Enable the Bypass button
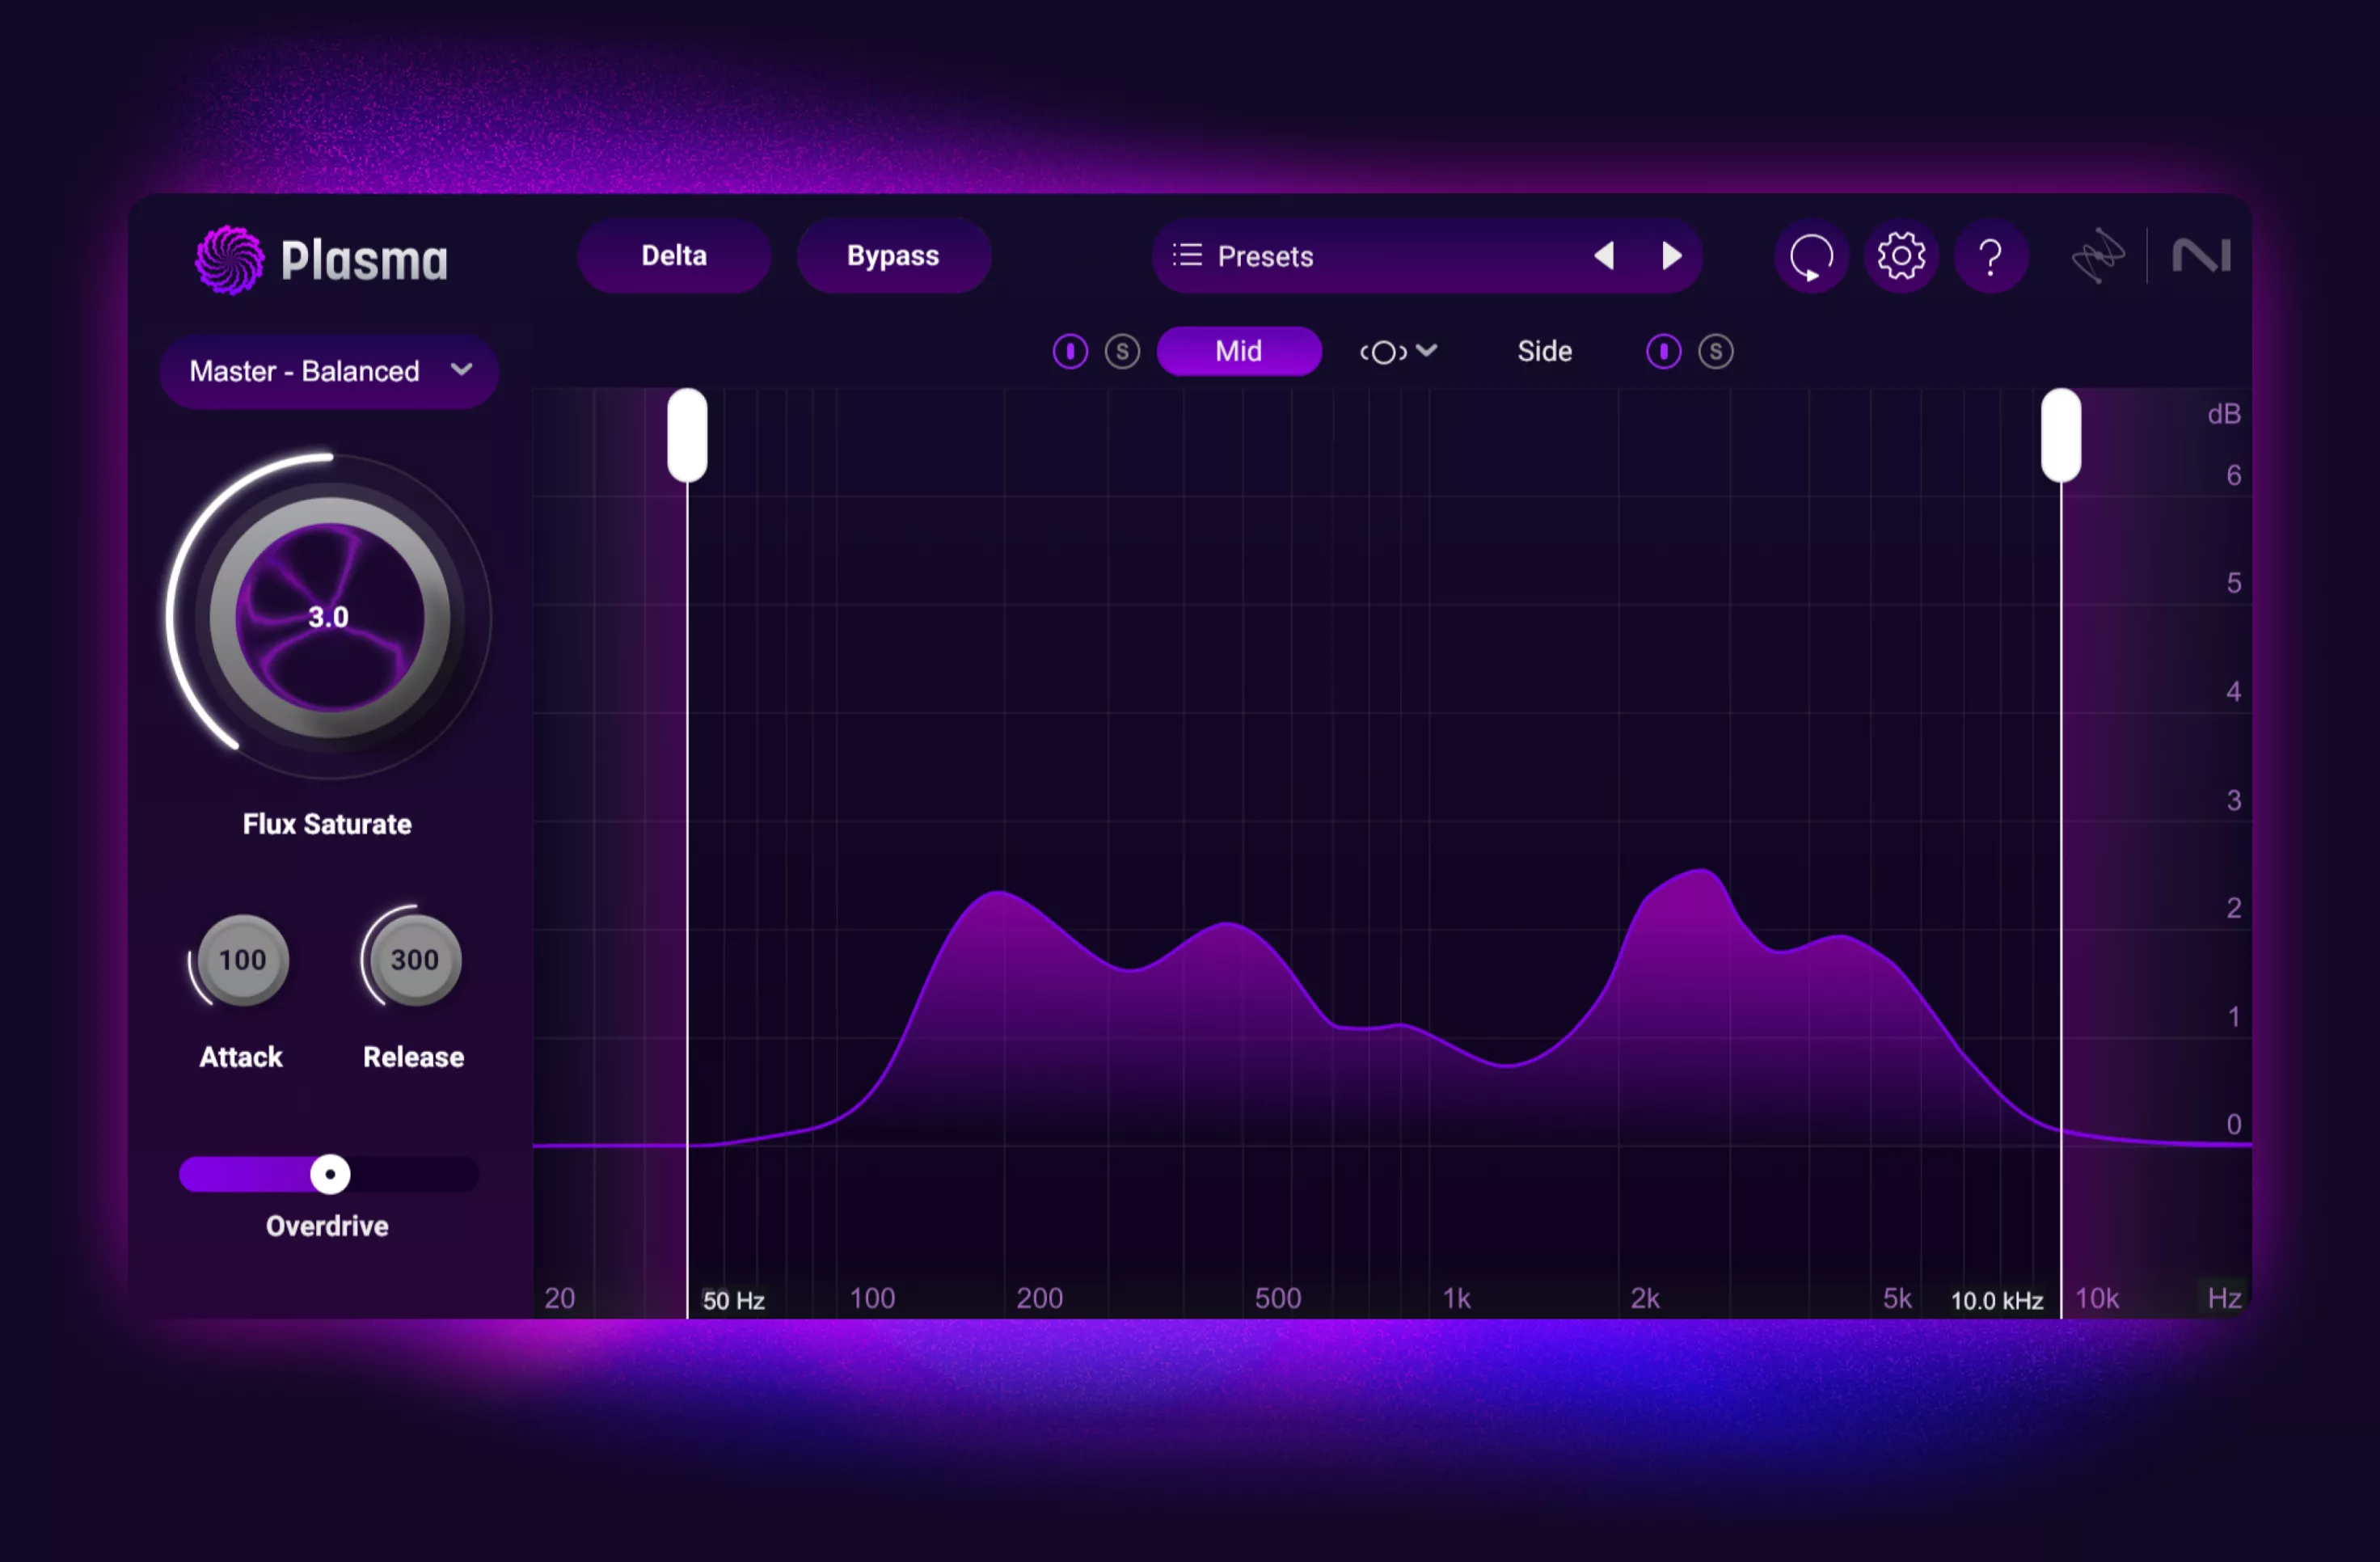Screen dimensions: 2380x1562 click(x=893, y=256)
